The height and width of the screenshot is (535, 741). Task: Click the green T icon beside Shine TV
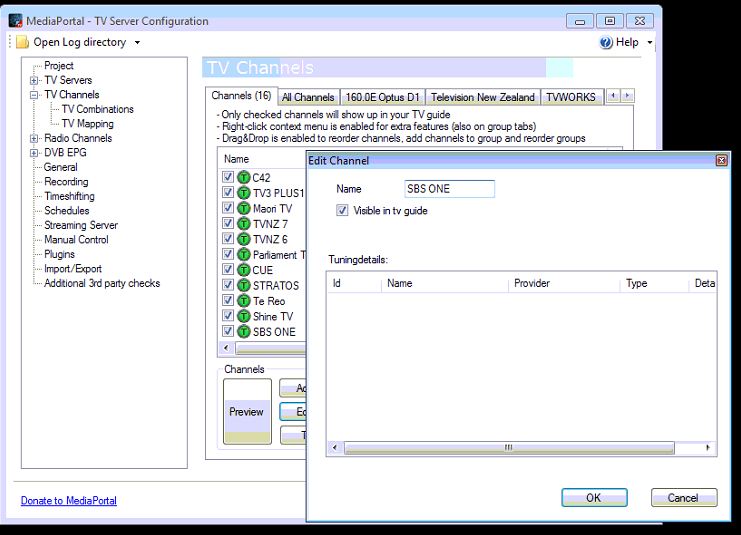point(243,317)
